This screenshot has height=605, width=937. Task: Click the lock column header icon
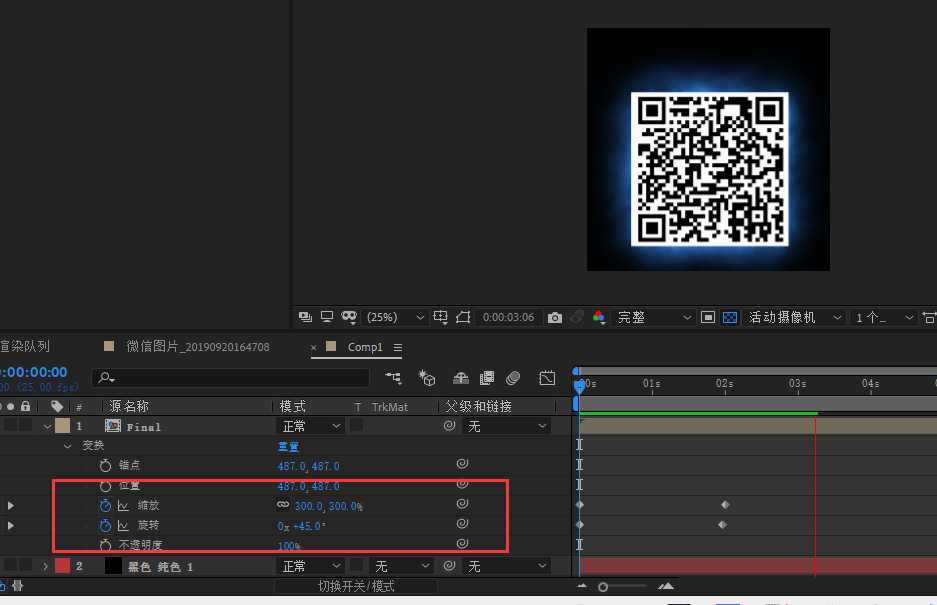[25, 407]
